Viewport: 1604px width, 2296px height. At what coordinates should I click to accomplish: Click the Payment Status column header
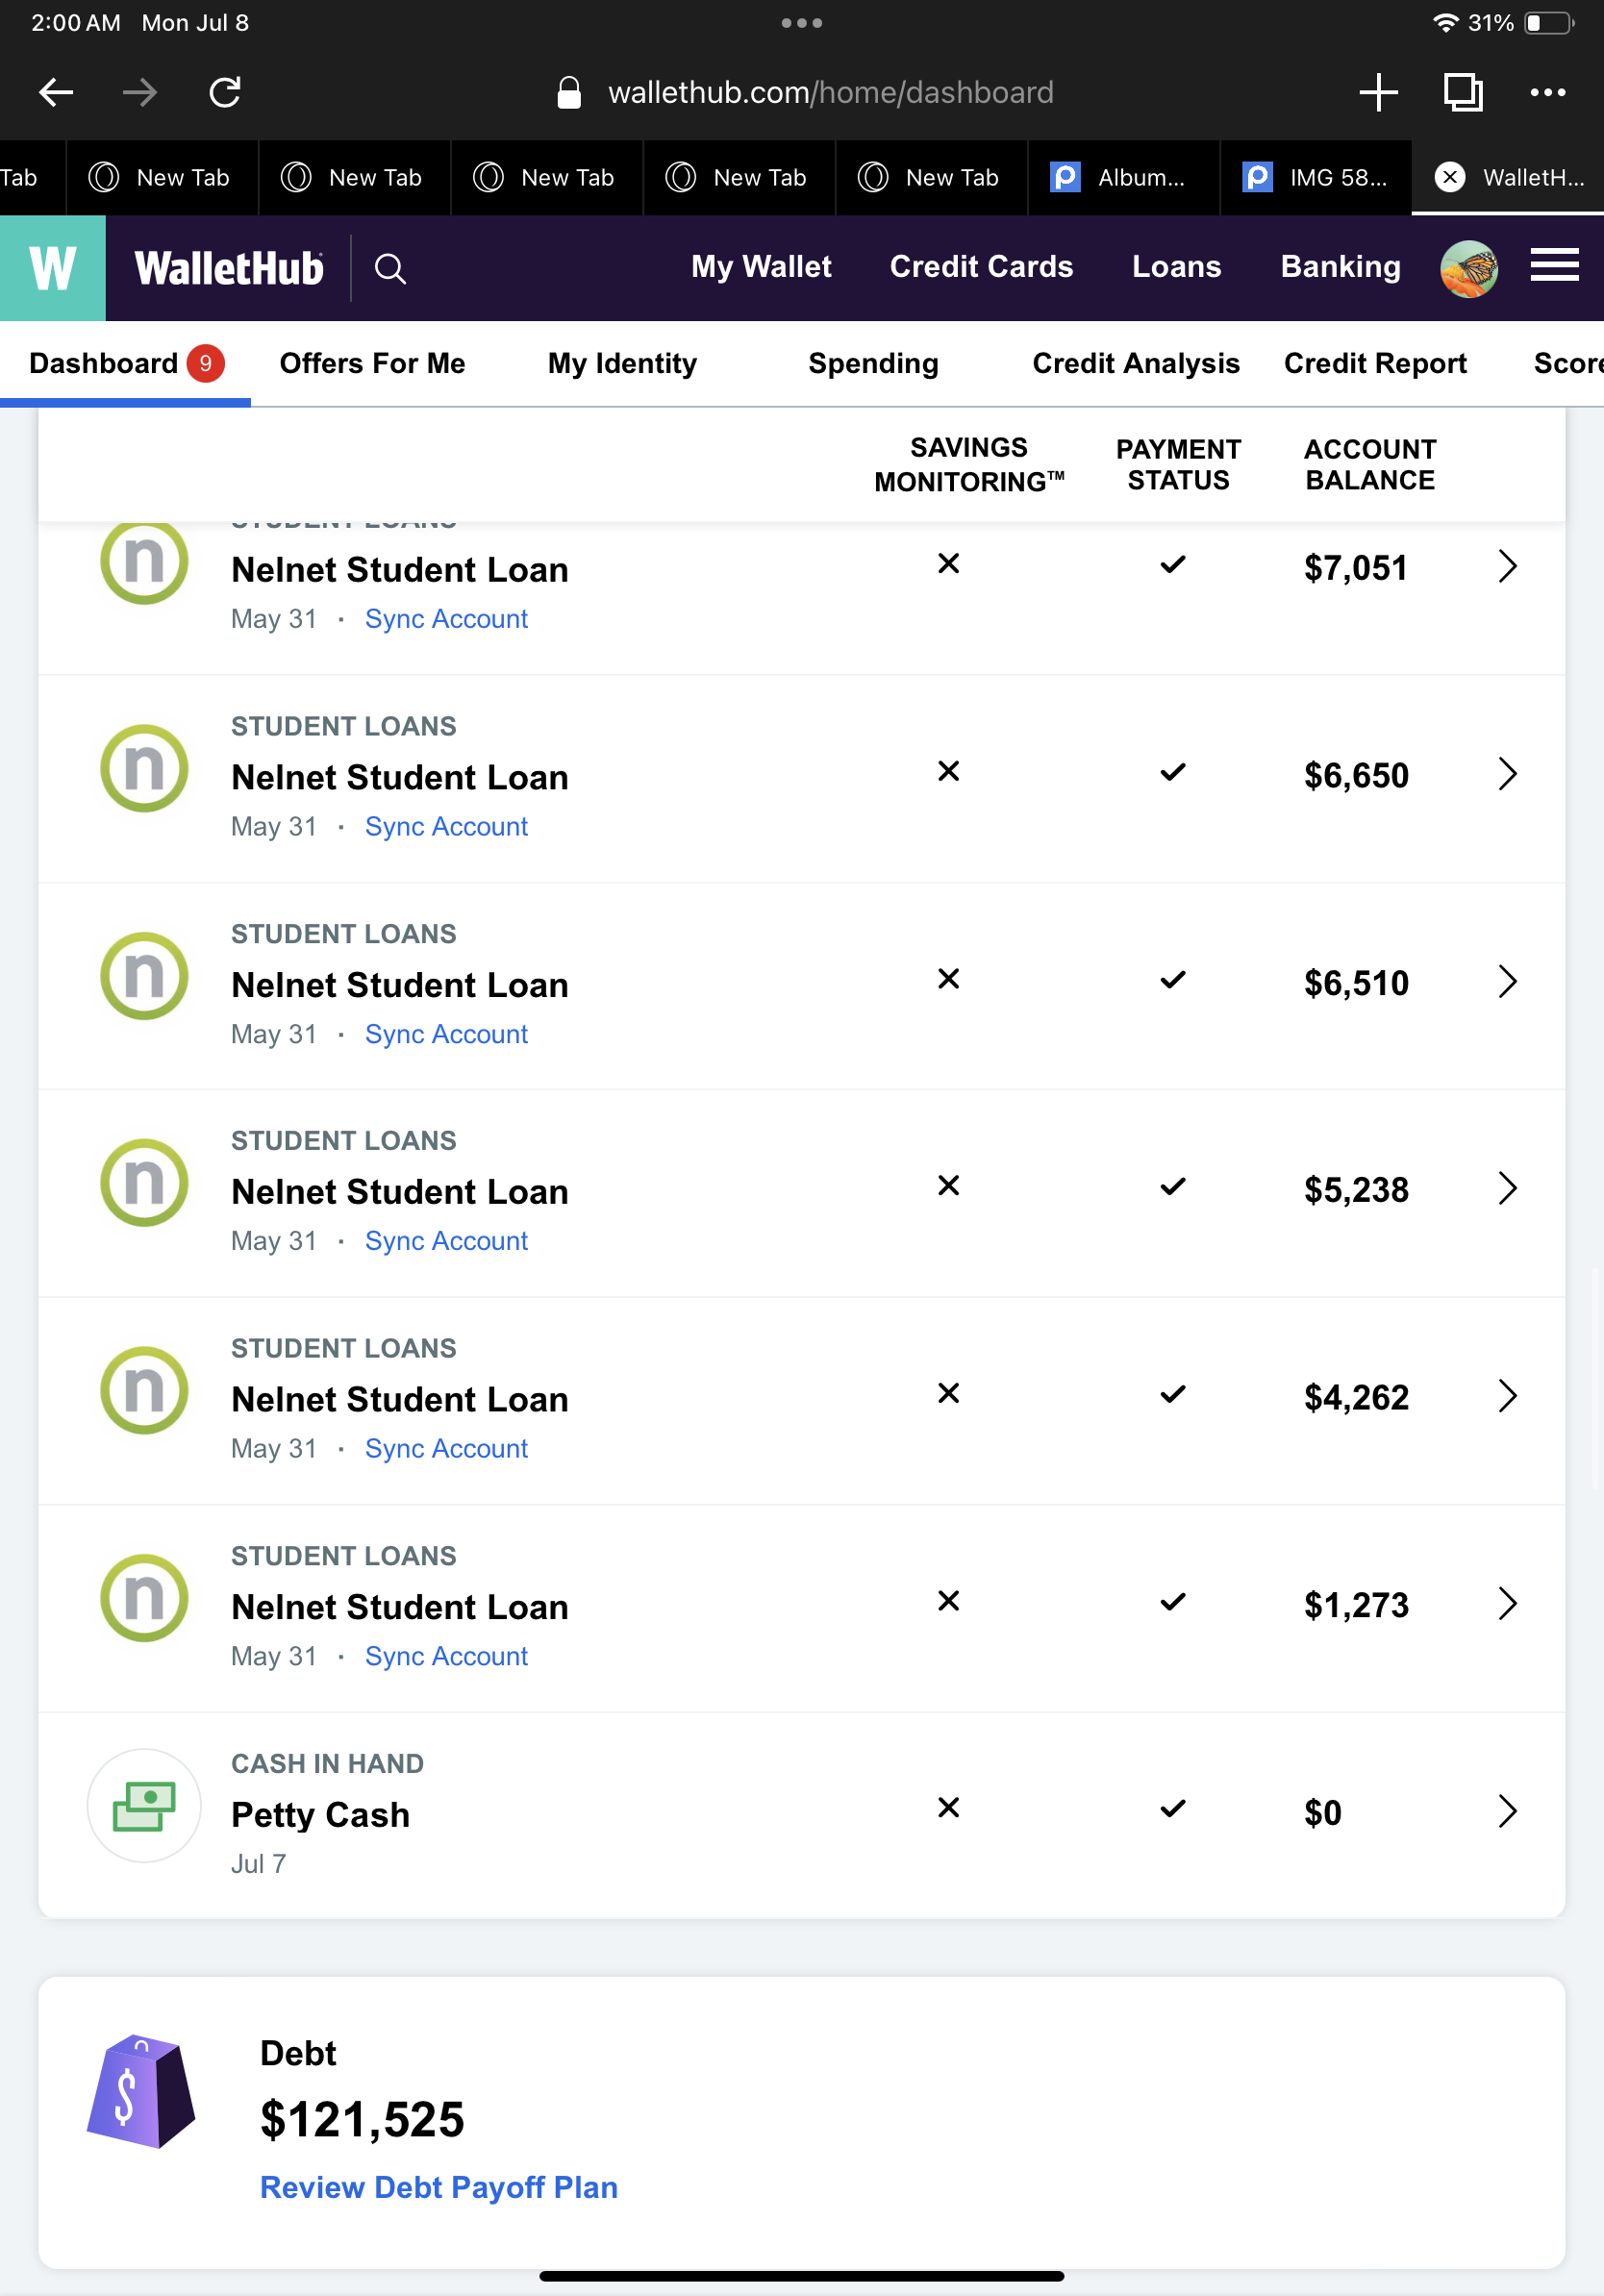[x=1178, y=464]
